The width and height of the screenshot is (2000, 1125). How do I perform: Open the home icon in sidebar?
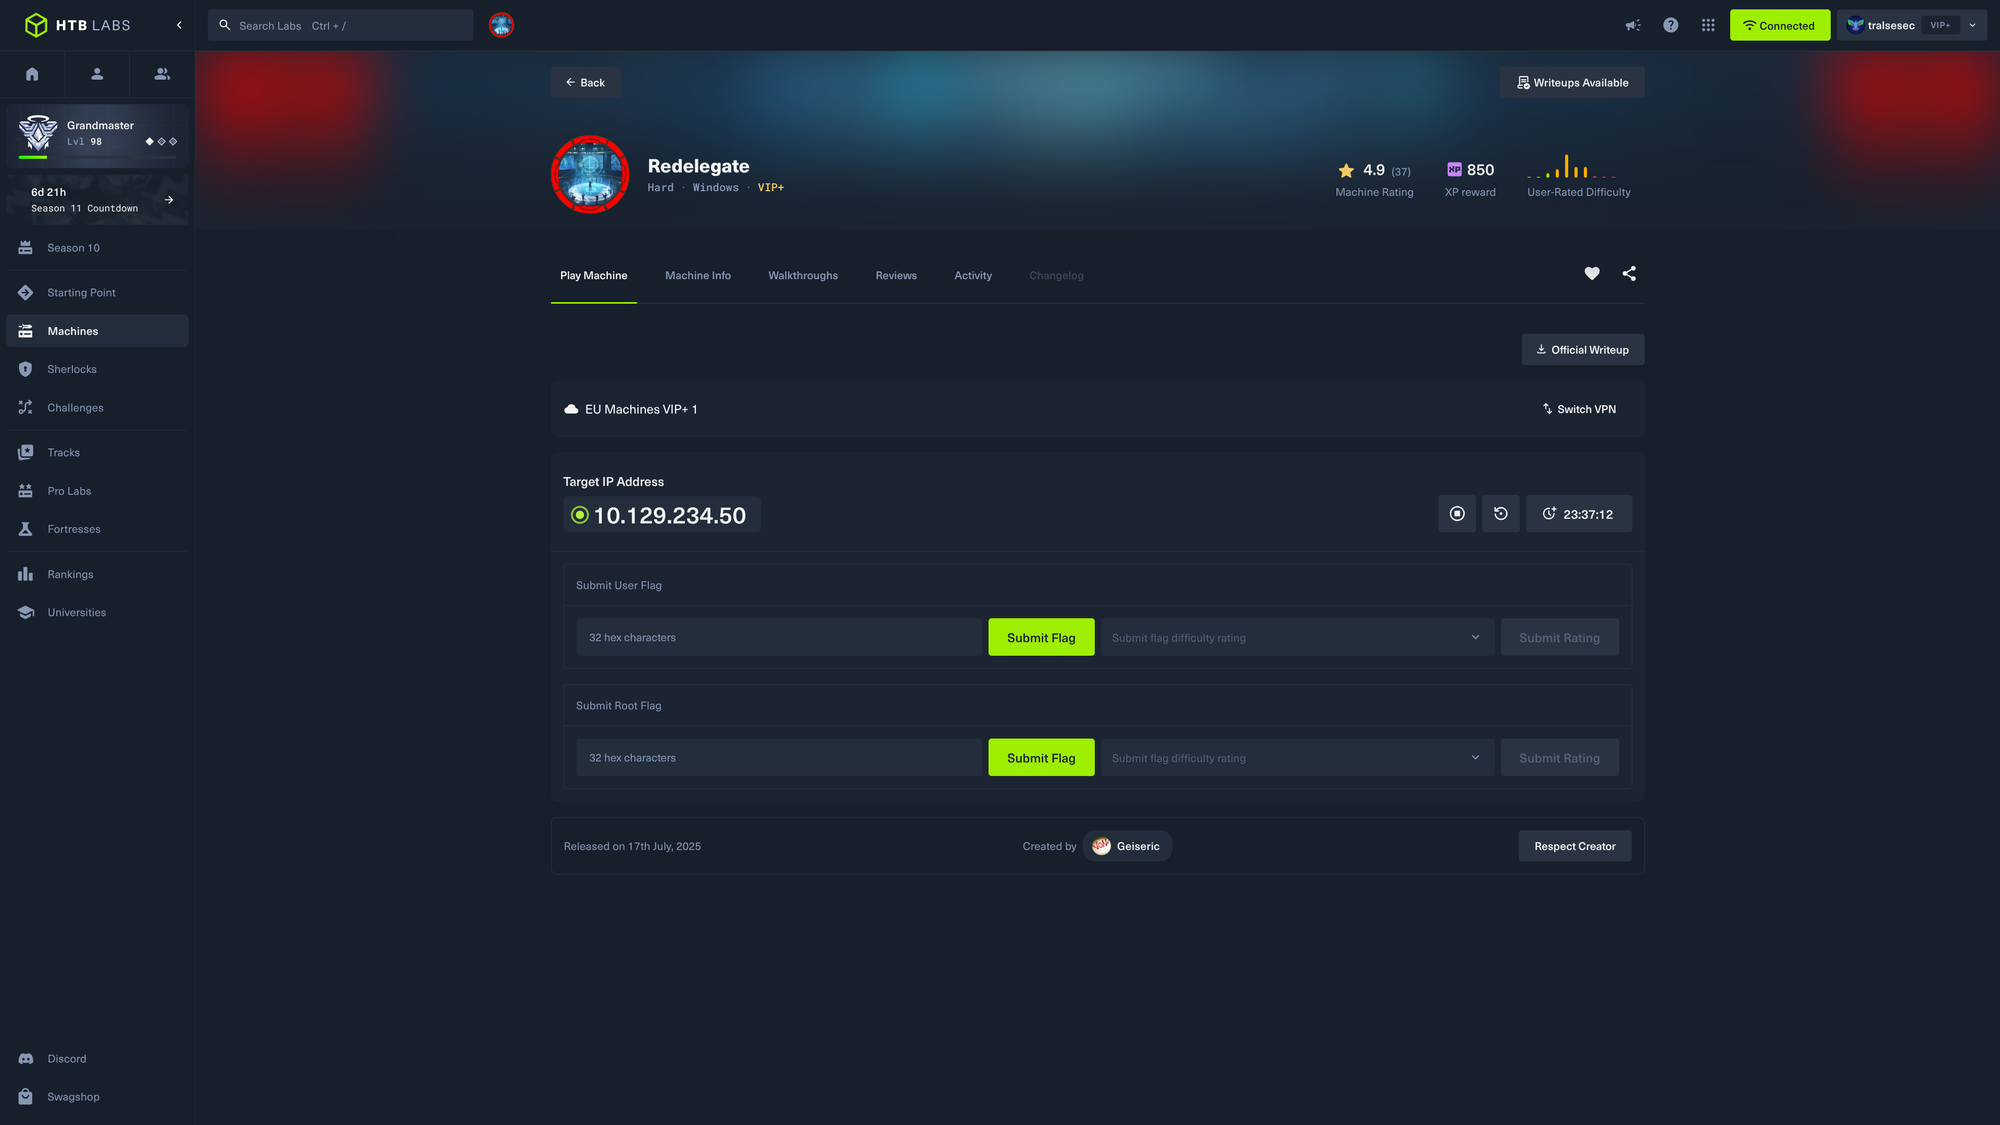pyautogui.click(x=32, y=74)
